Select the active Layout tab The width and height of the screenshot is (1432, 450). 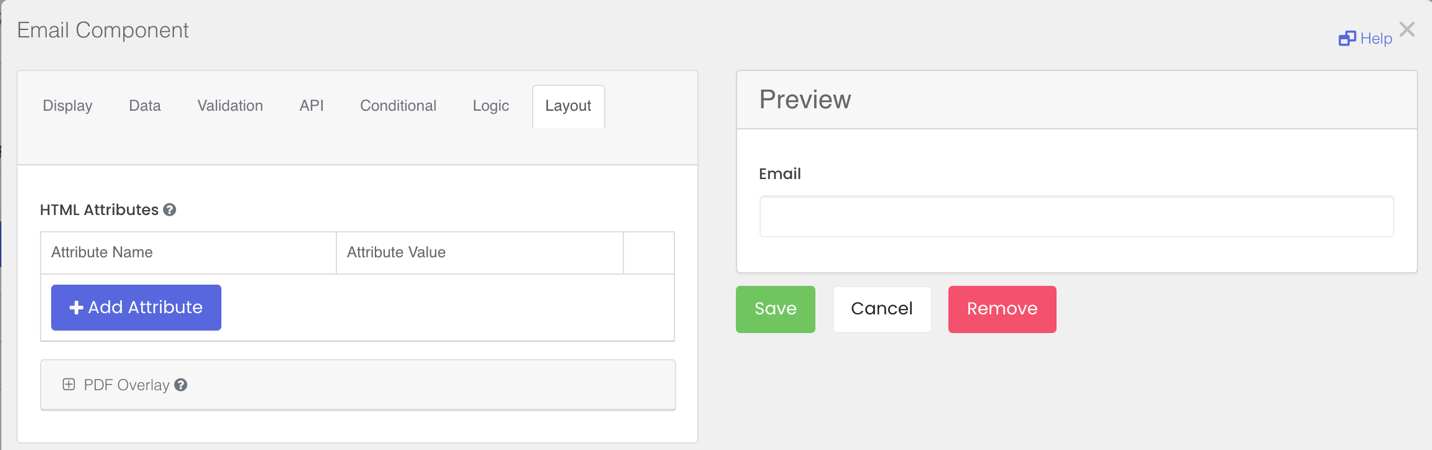click(568, 106)
